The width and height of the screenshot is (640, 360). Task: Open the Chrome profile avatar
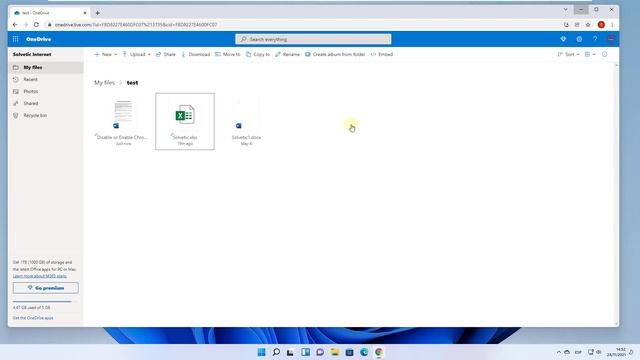(601, 24)
